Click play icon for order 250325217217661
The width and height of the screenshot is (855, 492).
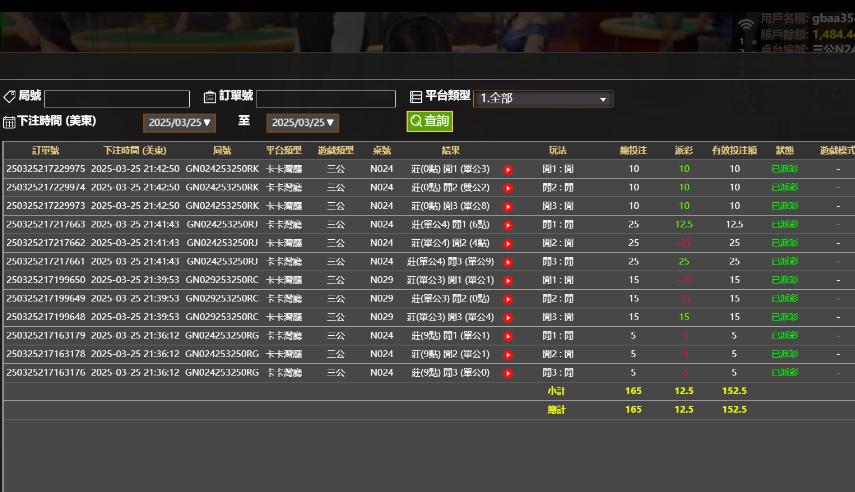point(508,262)
